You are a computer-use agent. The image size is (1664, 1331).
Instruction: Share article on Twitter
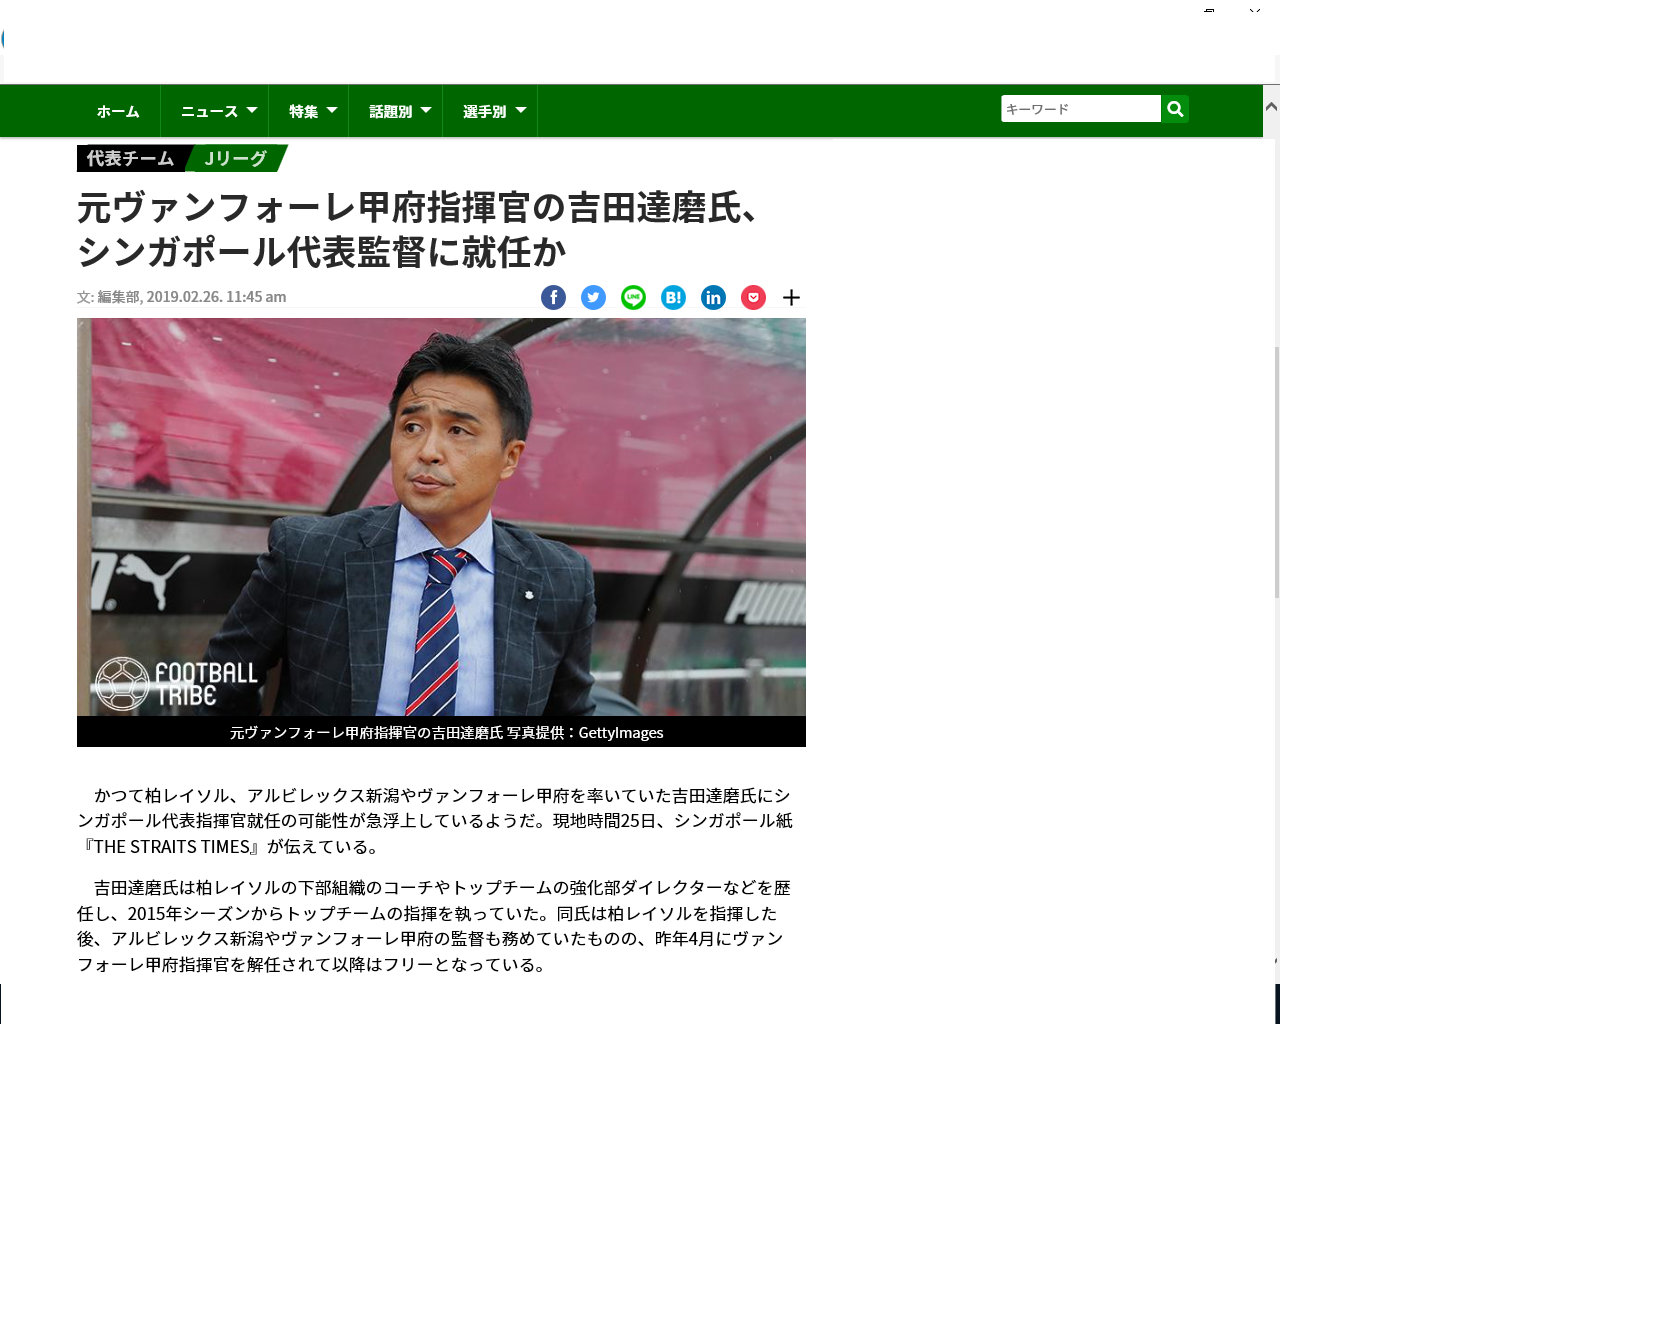[x=593, y=297]
